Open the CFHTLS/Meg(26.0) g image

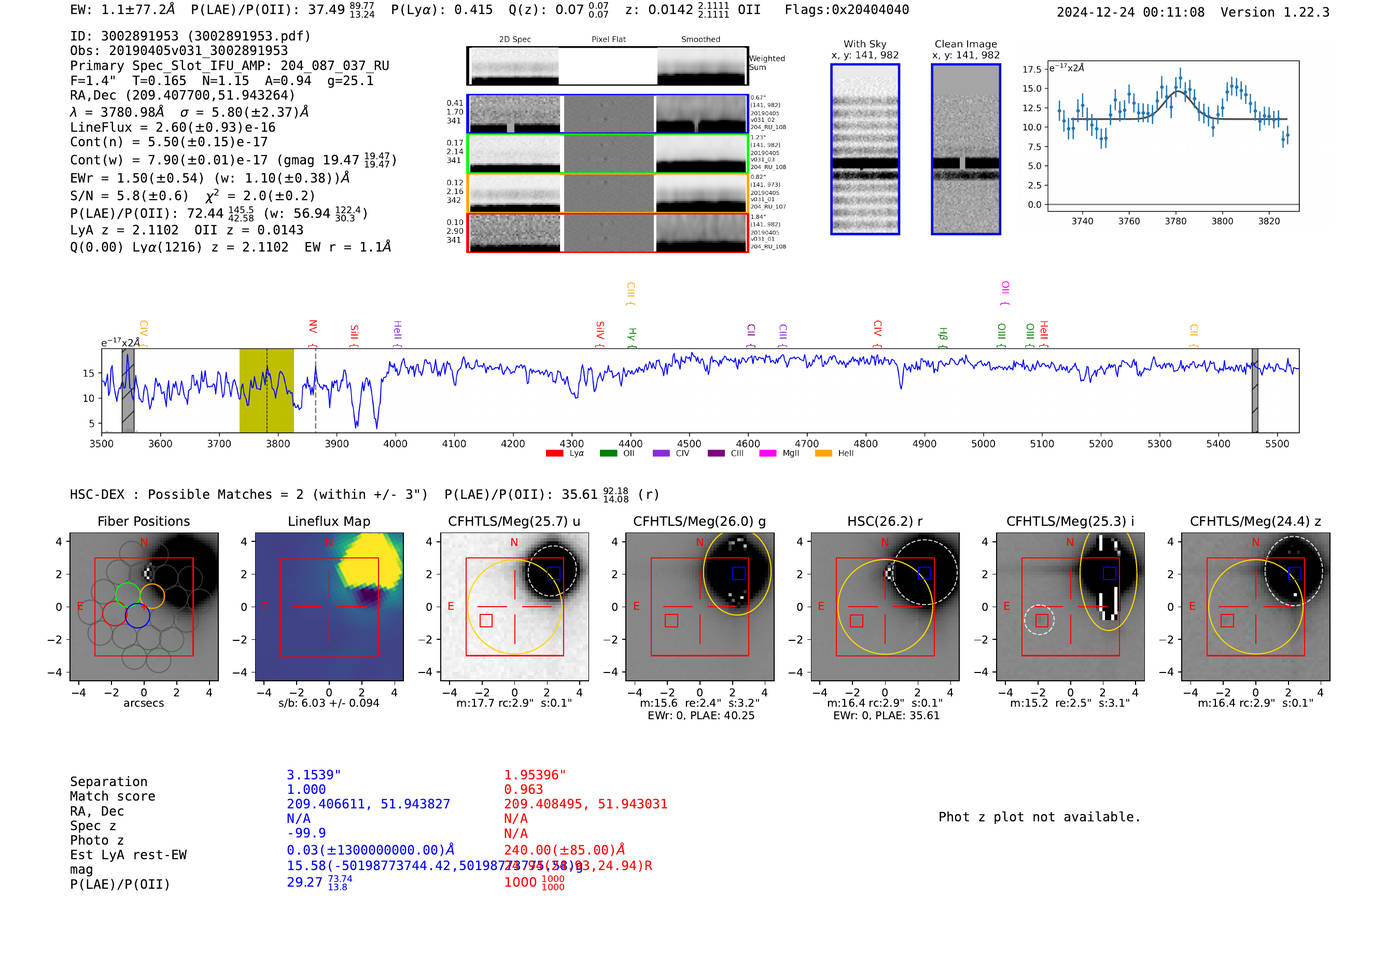point(699,607)
